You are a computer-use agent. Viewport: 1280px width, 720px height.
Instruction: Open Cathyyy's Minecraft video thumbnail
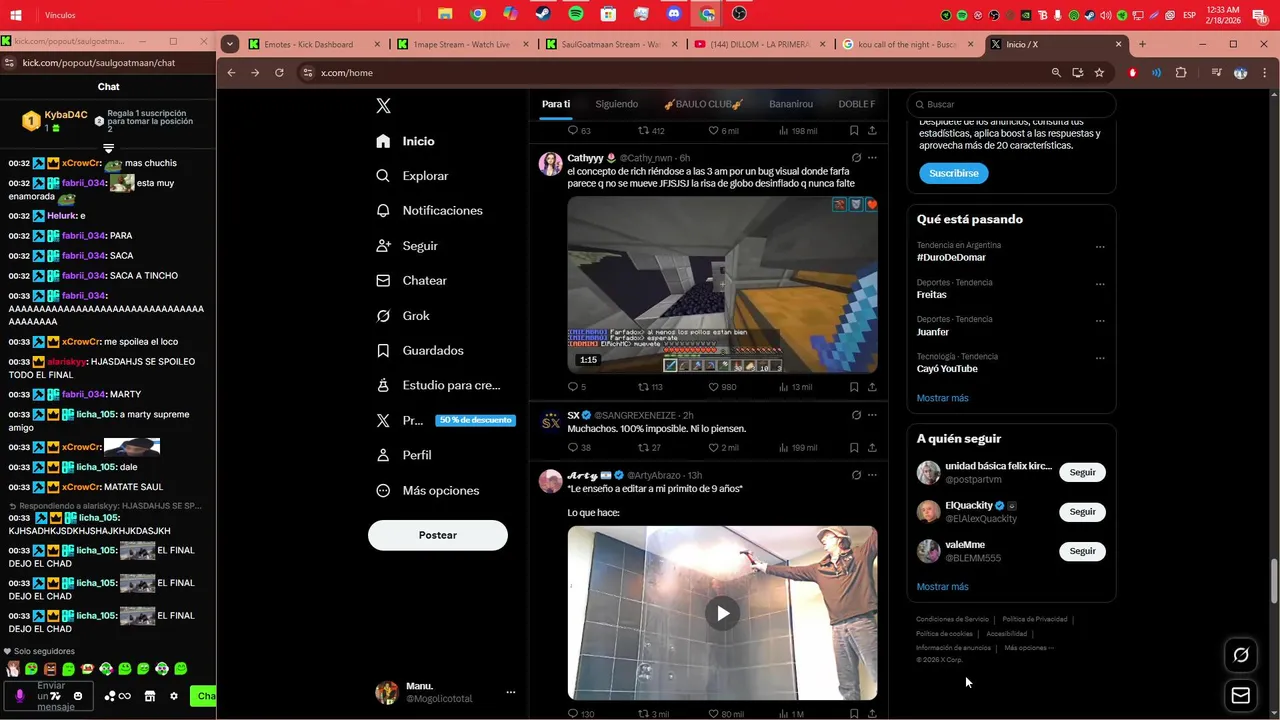[x=723, y=284]
